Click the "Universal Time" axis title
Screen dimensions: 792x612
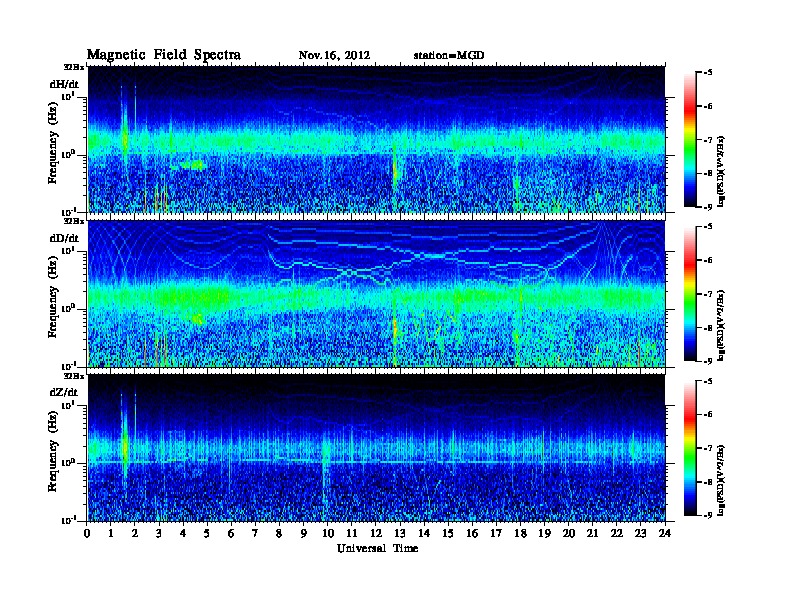click(377, 548)
